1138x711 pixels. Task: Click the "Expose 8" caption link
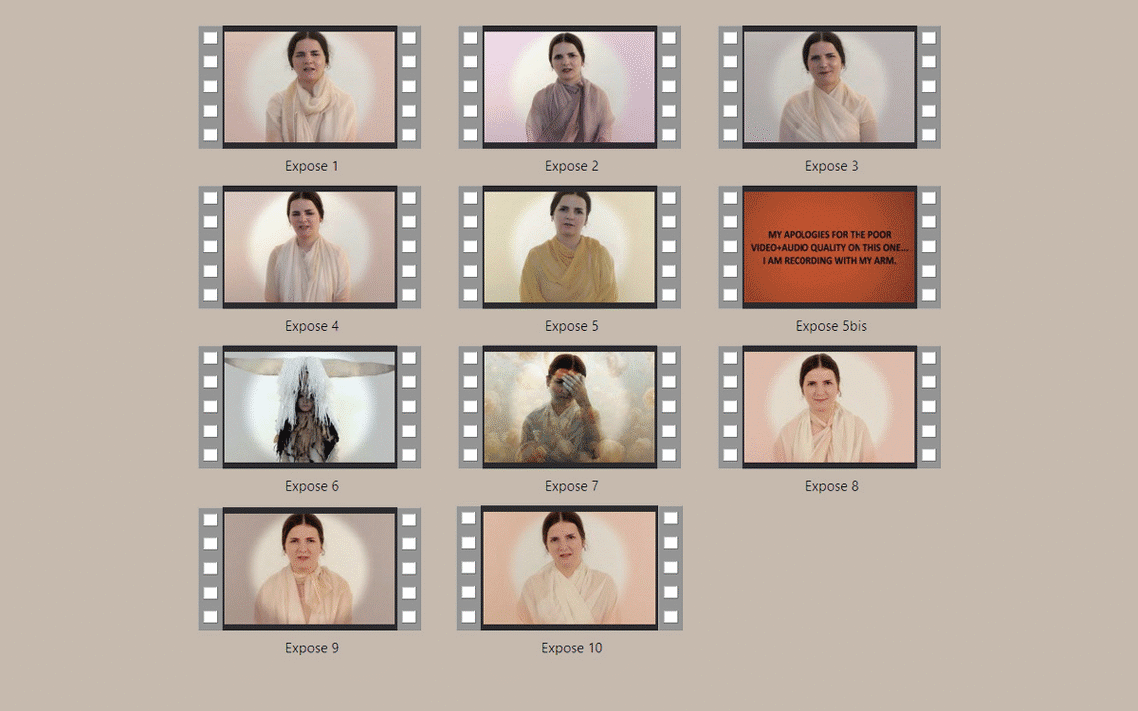pos(831,486)
